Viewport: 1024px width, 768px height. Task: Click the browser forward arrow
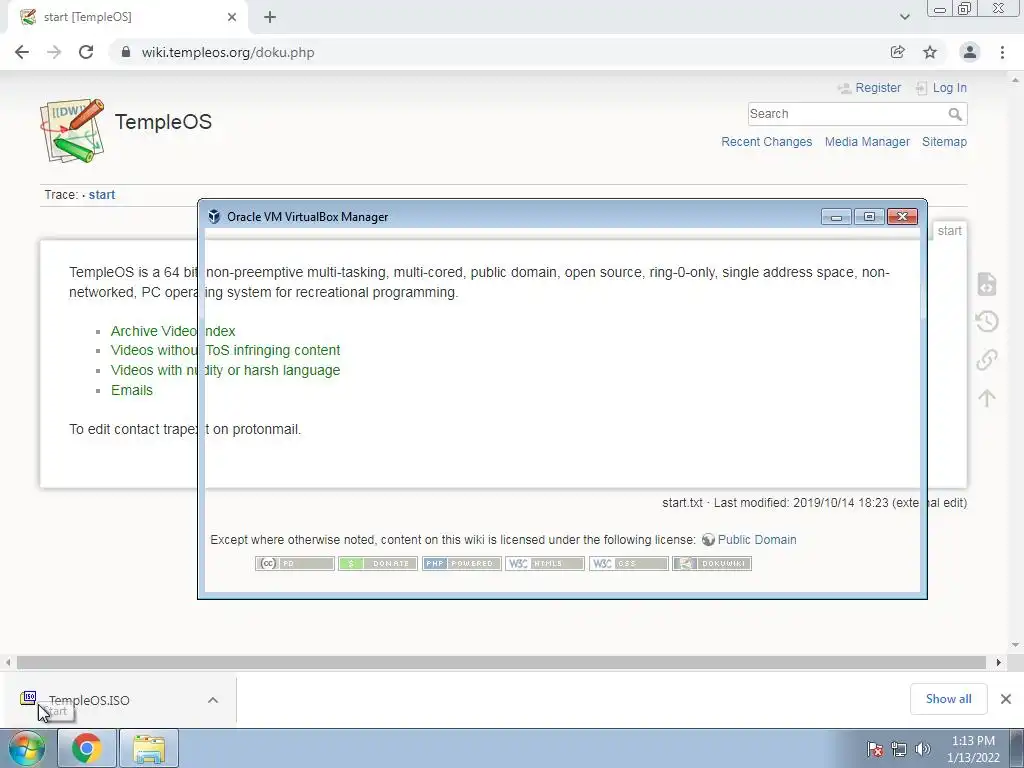[54, 52]
